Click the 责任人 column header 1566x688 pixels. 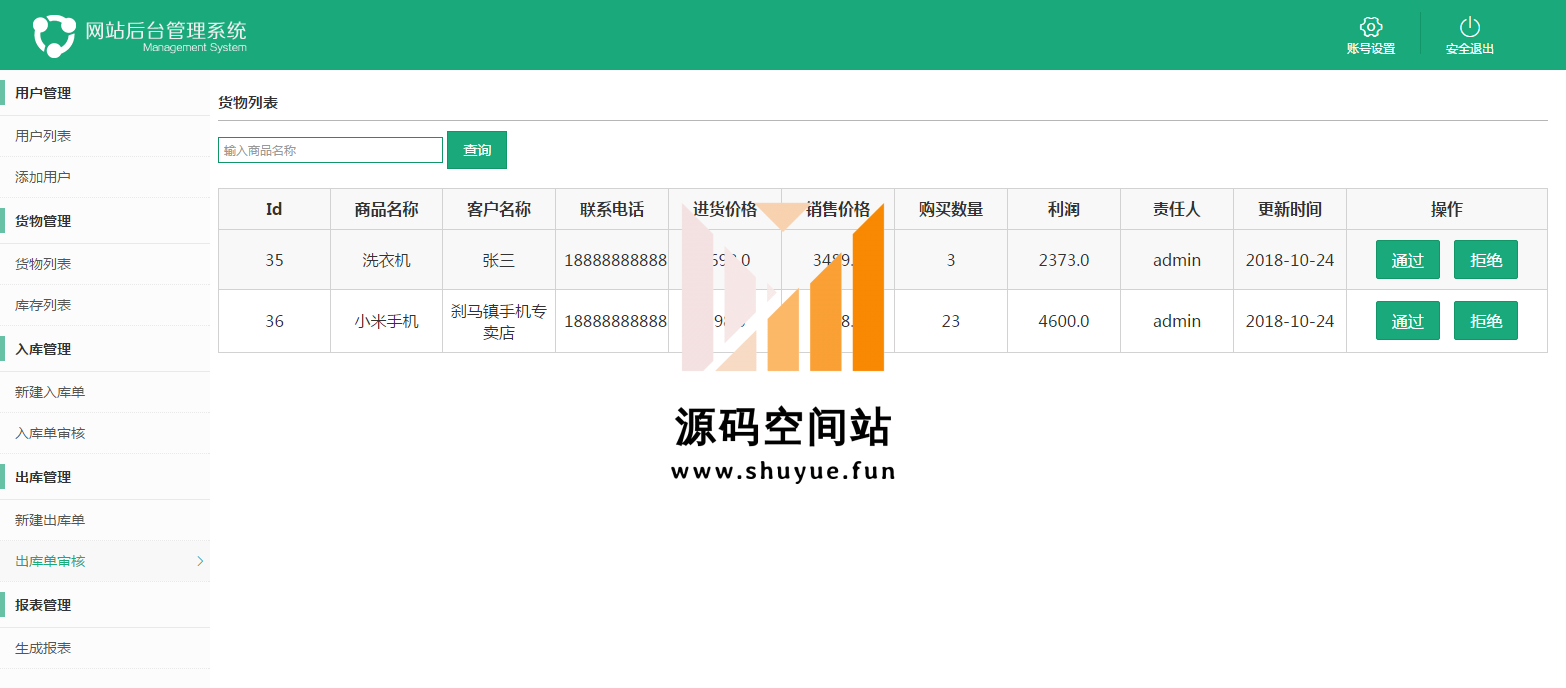point(1177,209)
